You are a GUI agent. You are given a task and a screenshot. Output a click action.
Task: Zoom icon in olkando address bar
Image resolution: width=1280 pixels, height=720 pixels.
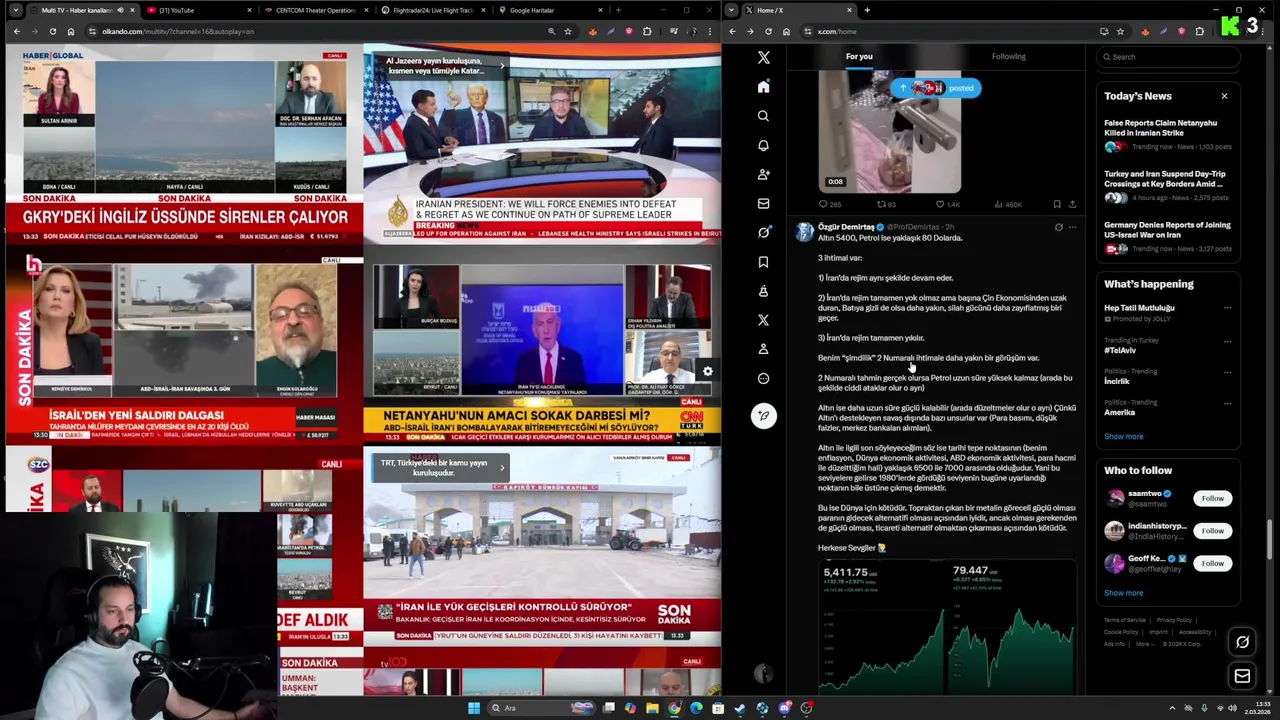551,31
